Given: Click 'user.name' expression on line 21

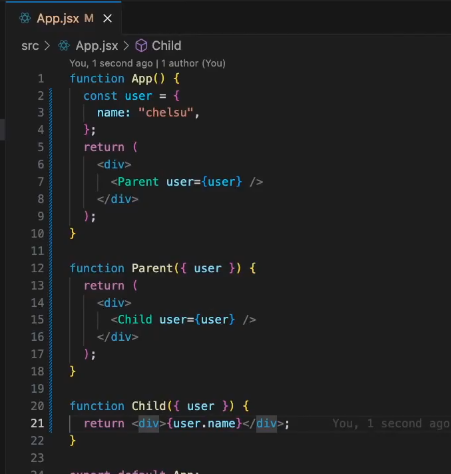Looking at the screenshot, I should [x=204, y=423].
